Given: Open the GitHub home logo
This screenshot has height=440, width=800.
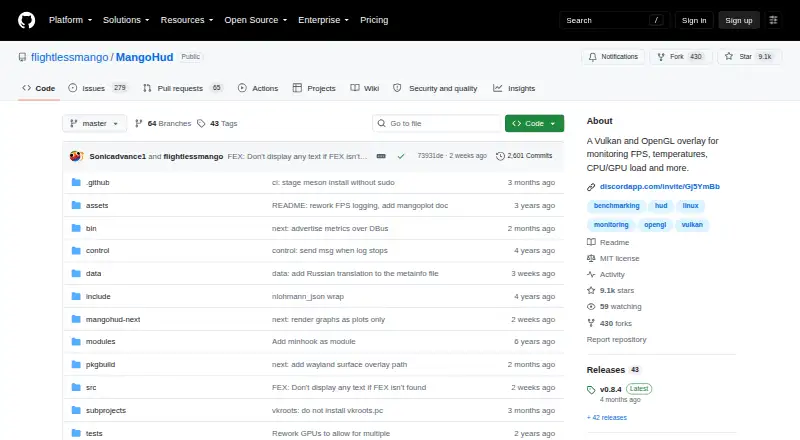Looking at the screenshot, I should (x=27, y=20).
